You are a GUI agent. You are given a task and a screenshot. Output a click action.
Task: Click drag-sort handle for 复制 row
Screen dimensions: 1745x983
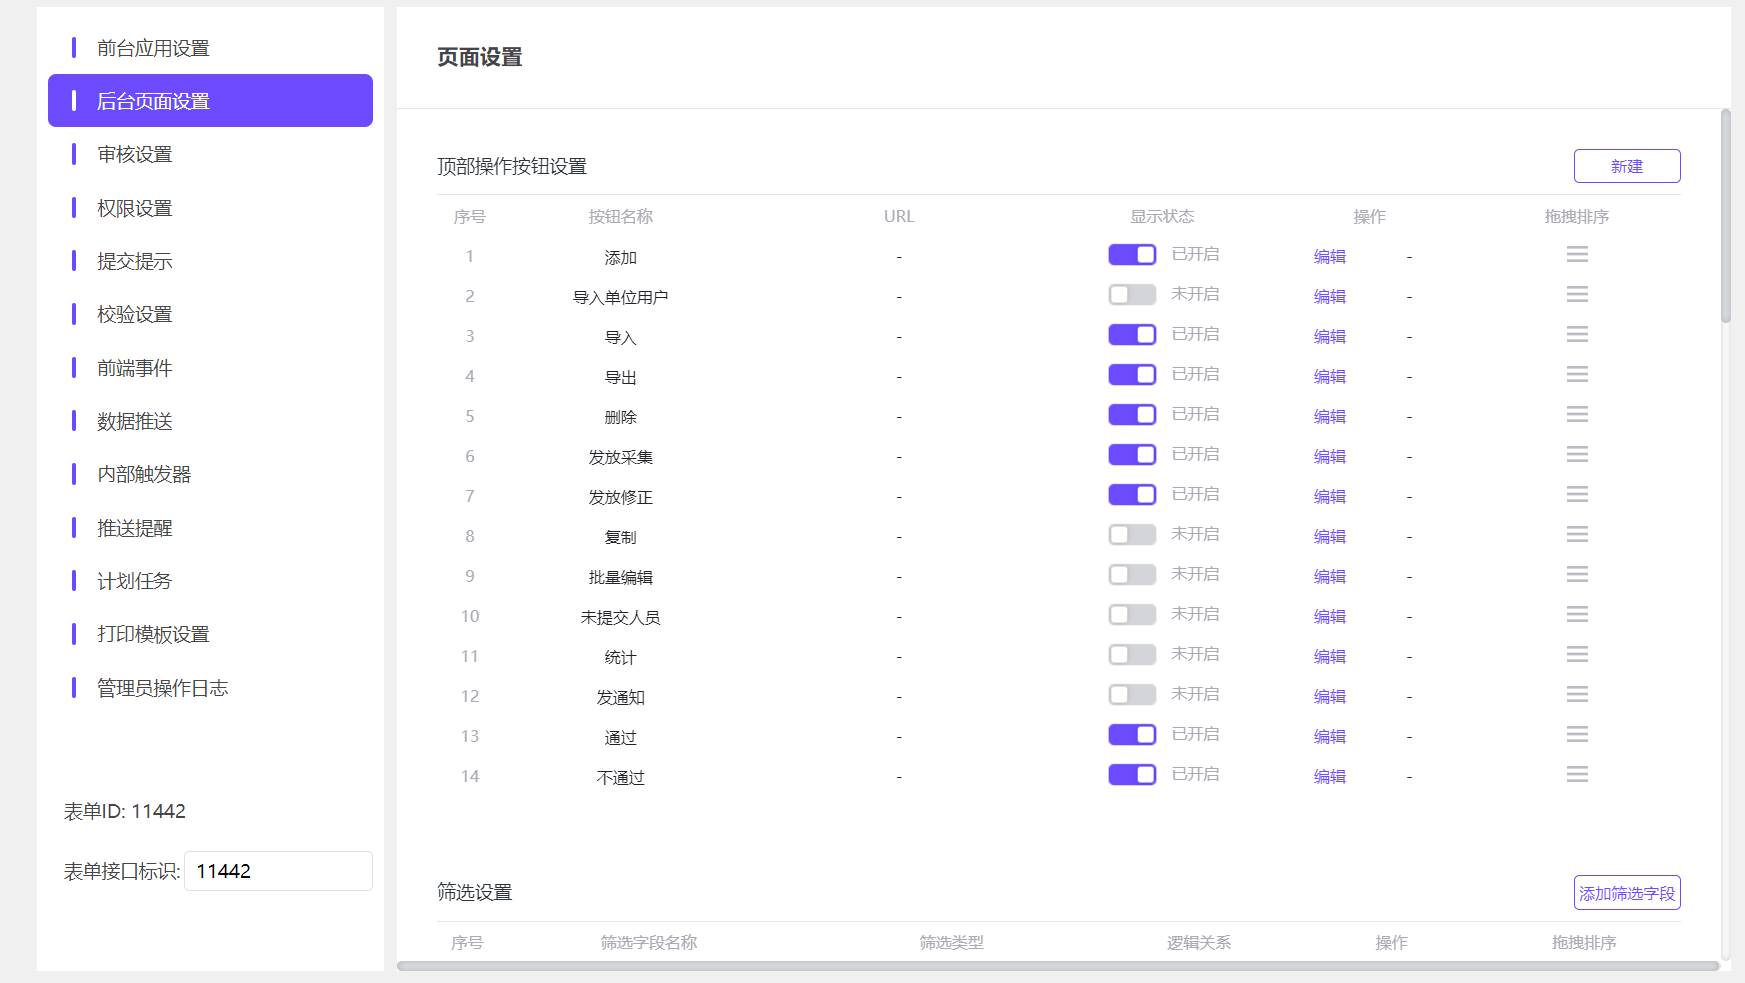pyautogui.click(x=1577, y=535)
